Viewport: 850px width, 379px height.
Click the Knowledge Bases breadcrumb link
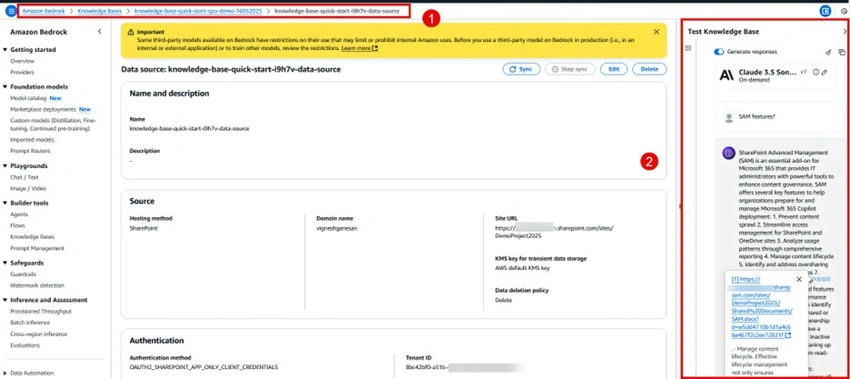tap(99, 11)
